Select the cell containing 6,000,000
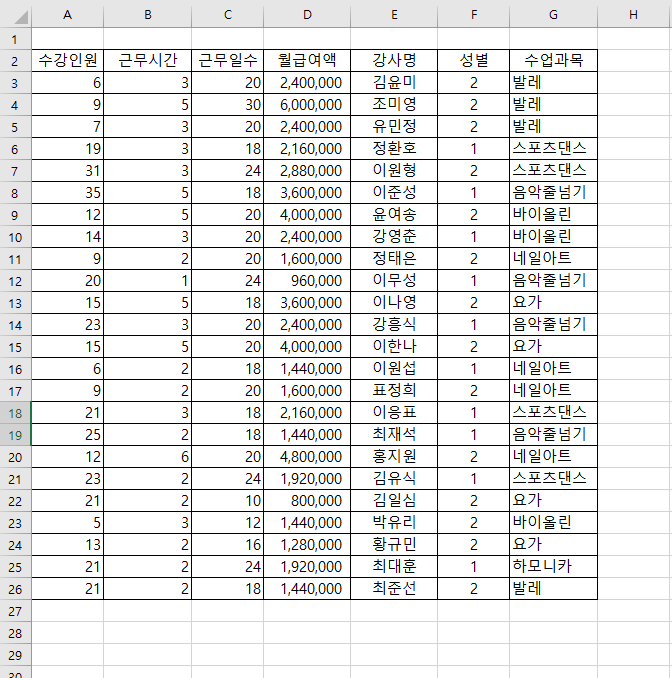 pyautogui.click(x=307, y=104)
